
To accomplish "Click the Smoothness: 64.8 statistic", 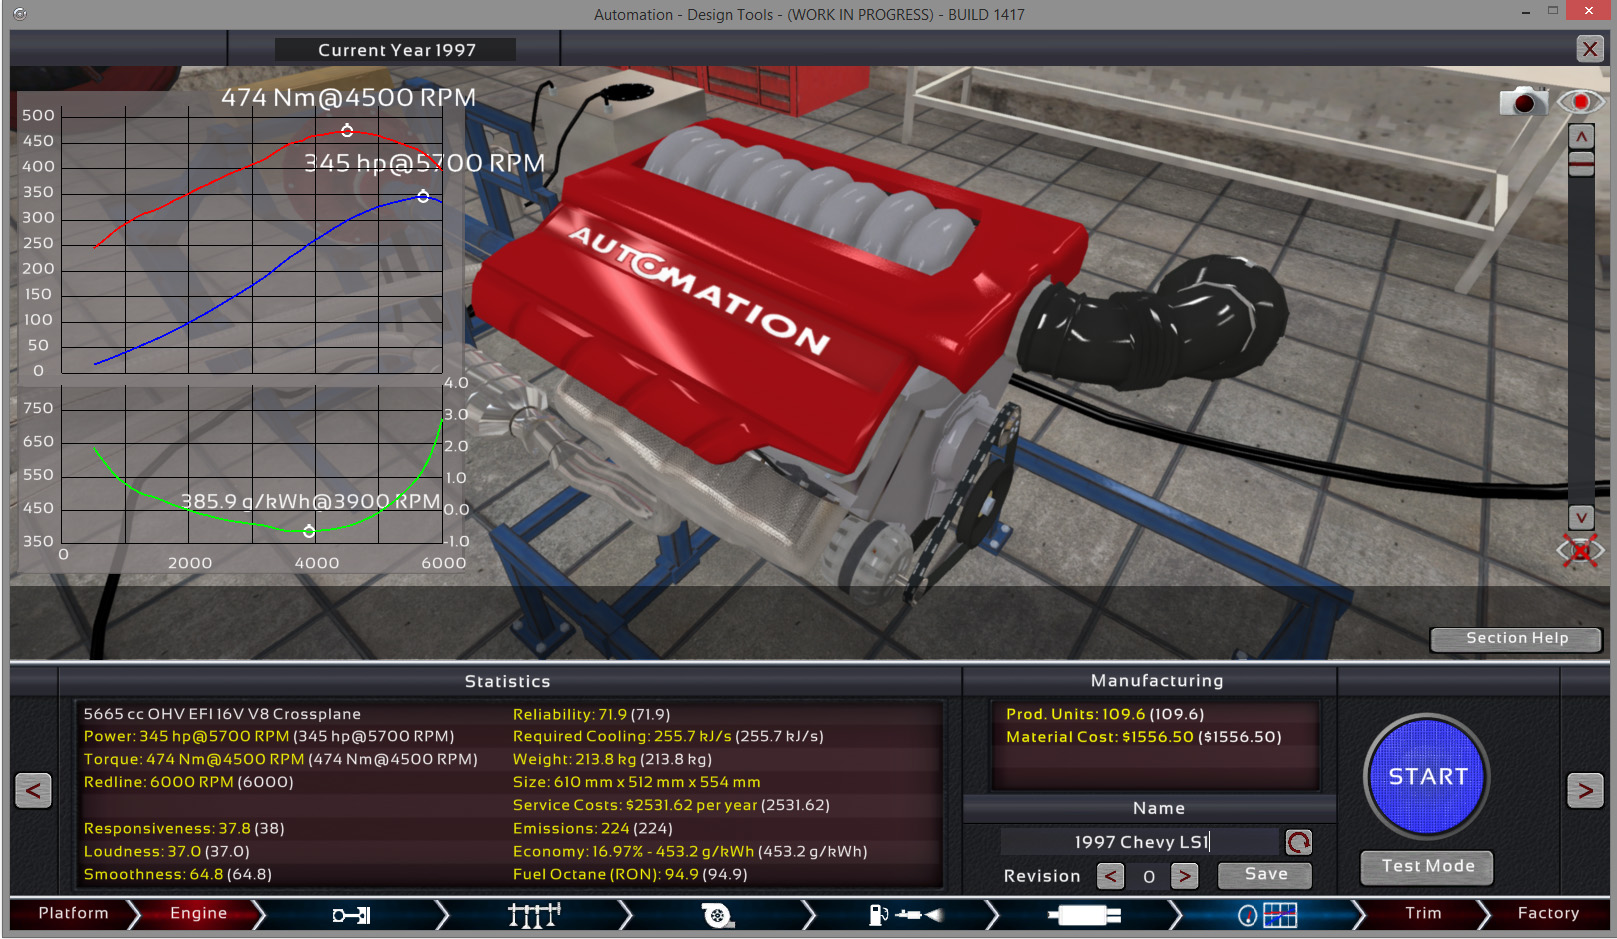I will click(177, 875).
